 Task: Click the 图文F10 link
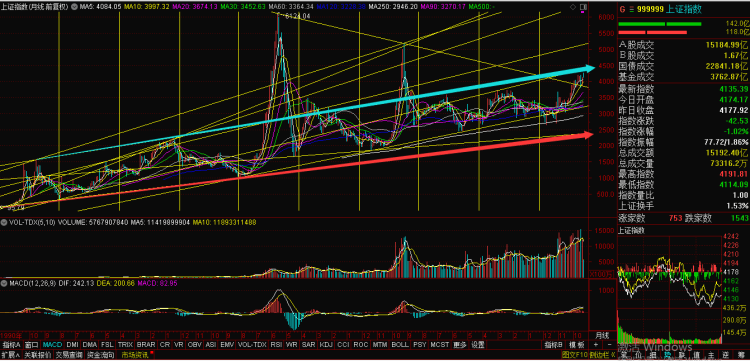click(575, 355)
